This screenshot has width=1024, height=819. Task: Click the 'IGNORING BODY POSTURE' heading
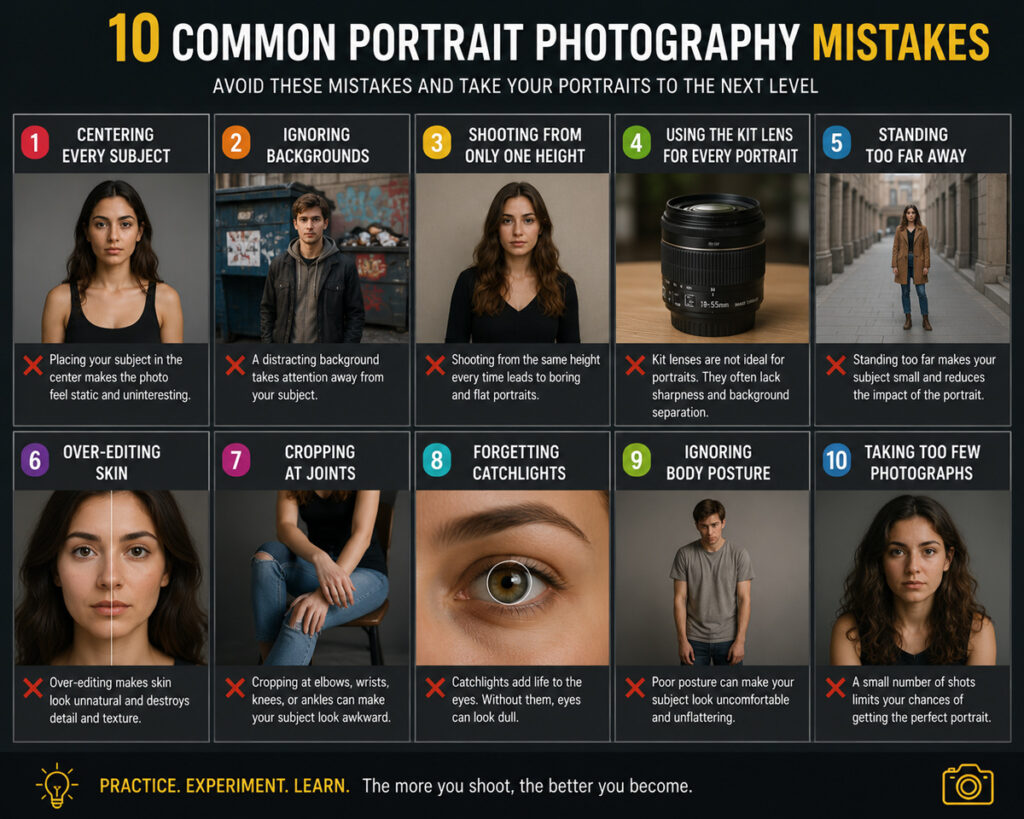(x=718, y=462)
